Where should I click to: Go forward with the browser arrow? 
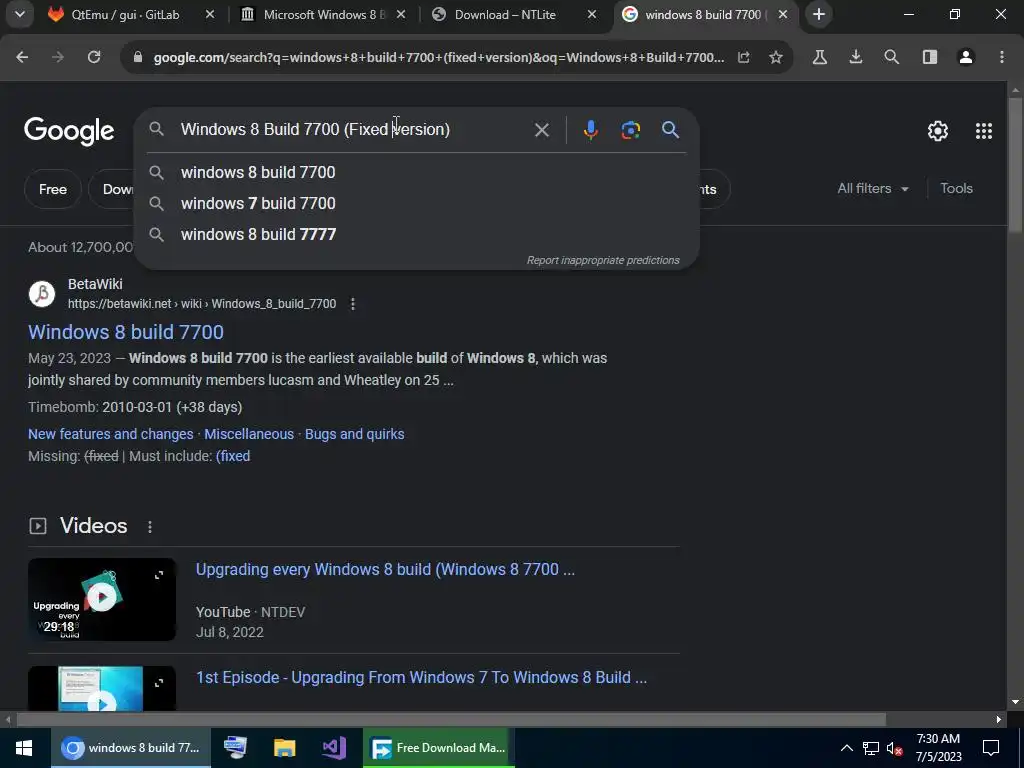coord(58,57)
